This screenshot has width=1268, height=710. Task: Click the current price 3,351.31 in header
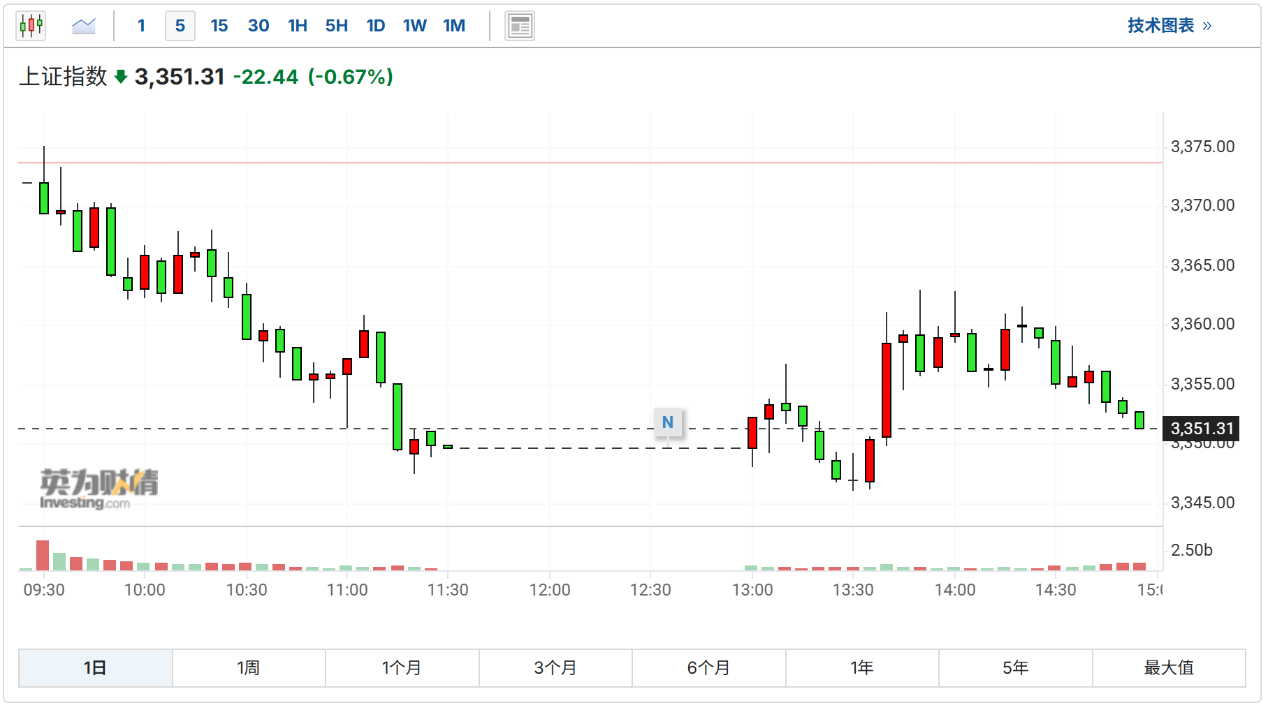tap(179, 77)
